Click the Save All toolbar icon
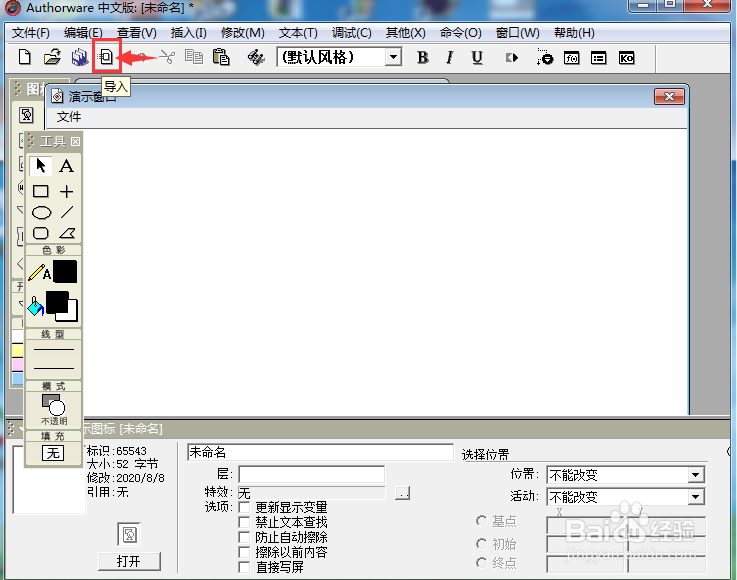Image resolution: width=737 pixels, height=580 pixels. click(x=79, y=57)
